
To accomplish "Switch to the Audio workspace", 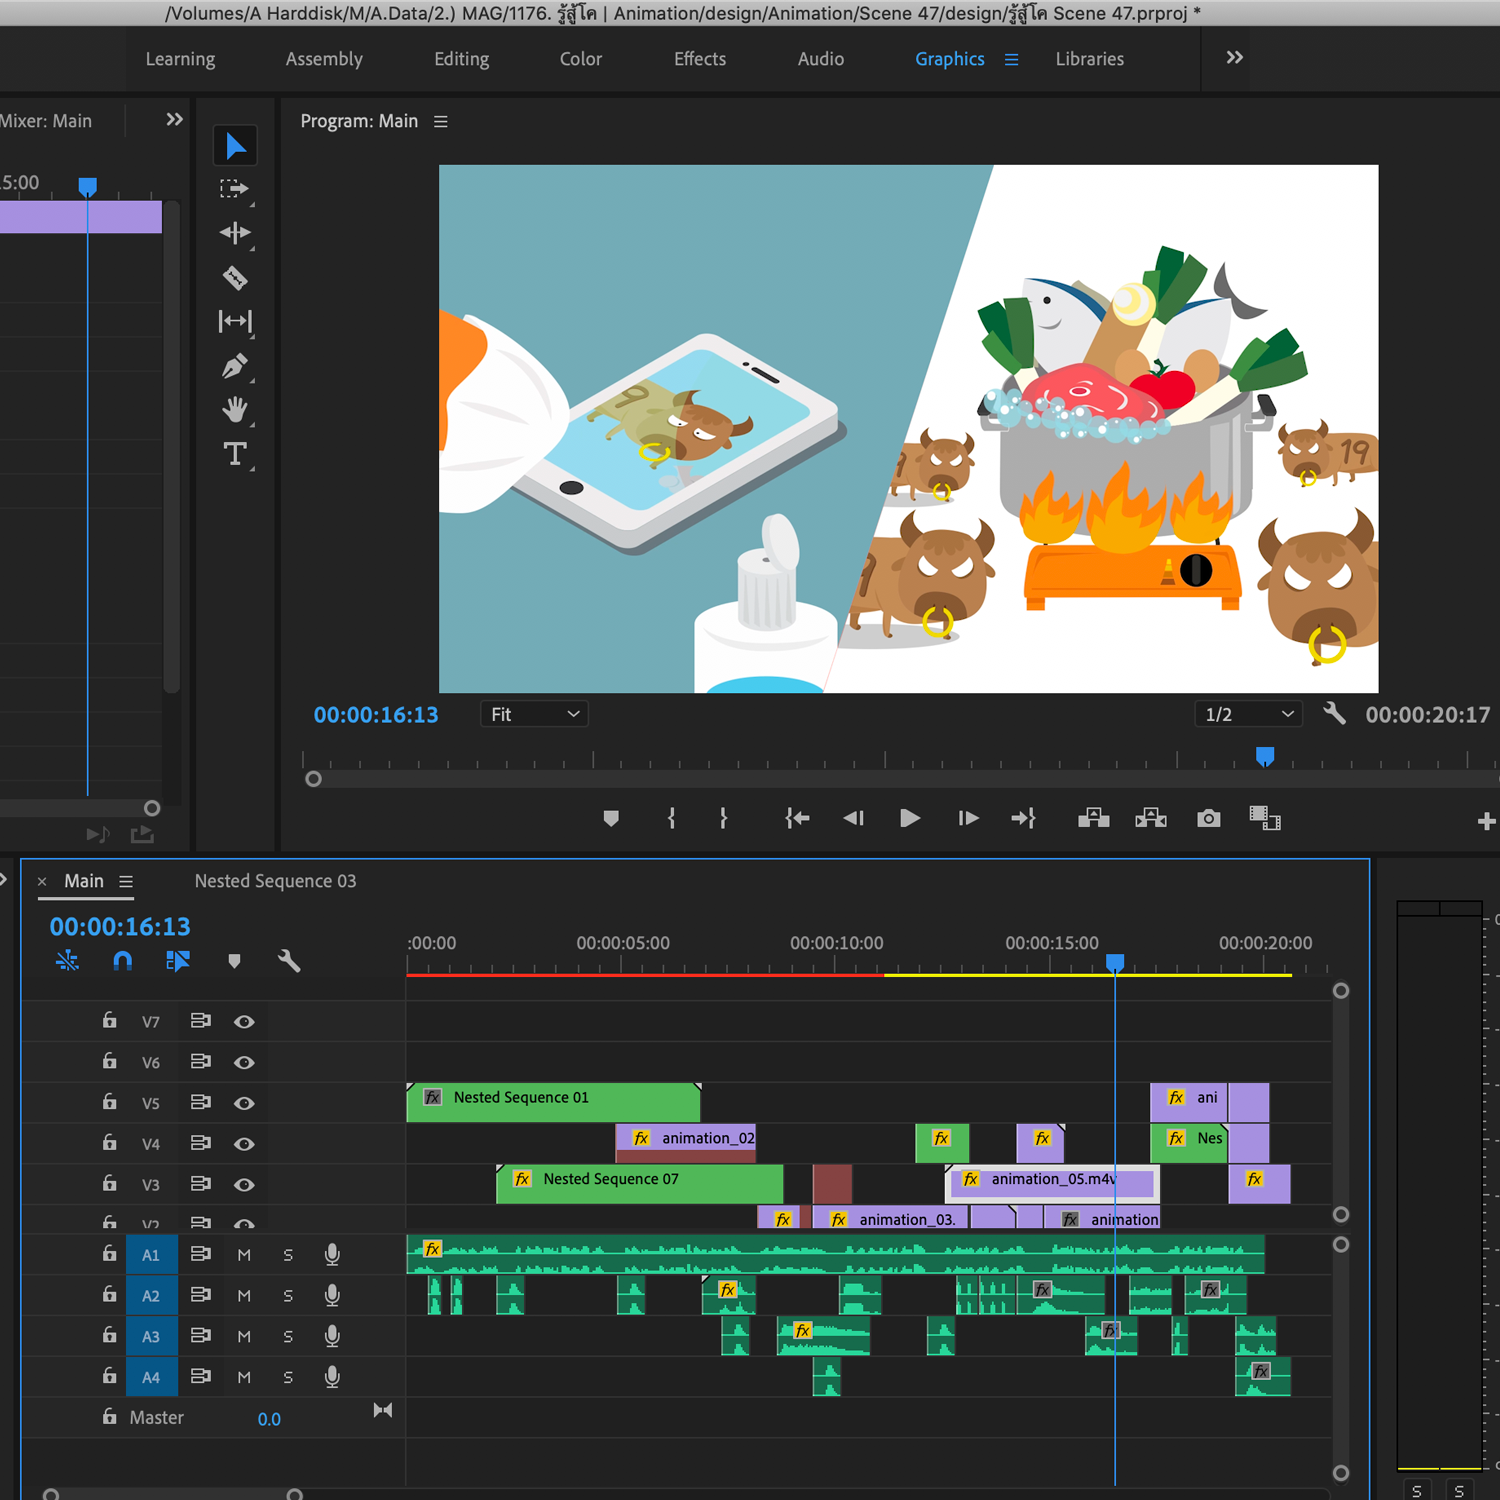I will [821, 59].
